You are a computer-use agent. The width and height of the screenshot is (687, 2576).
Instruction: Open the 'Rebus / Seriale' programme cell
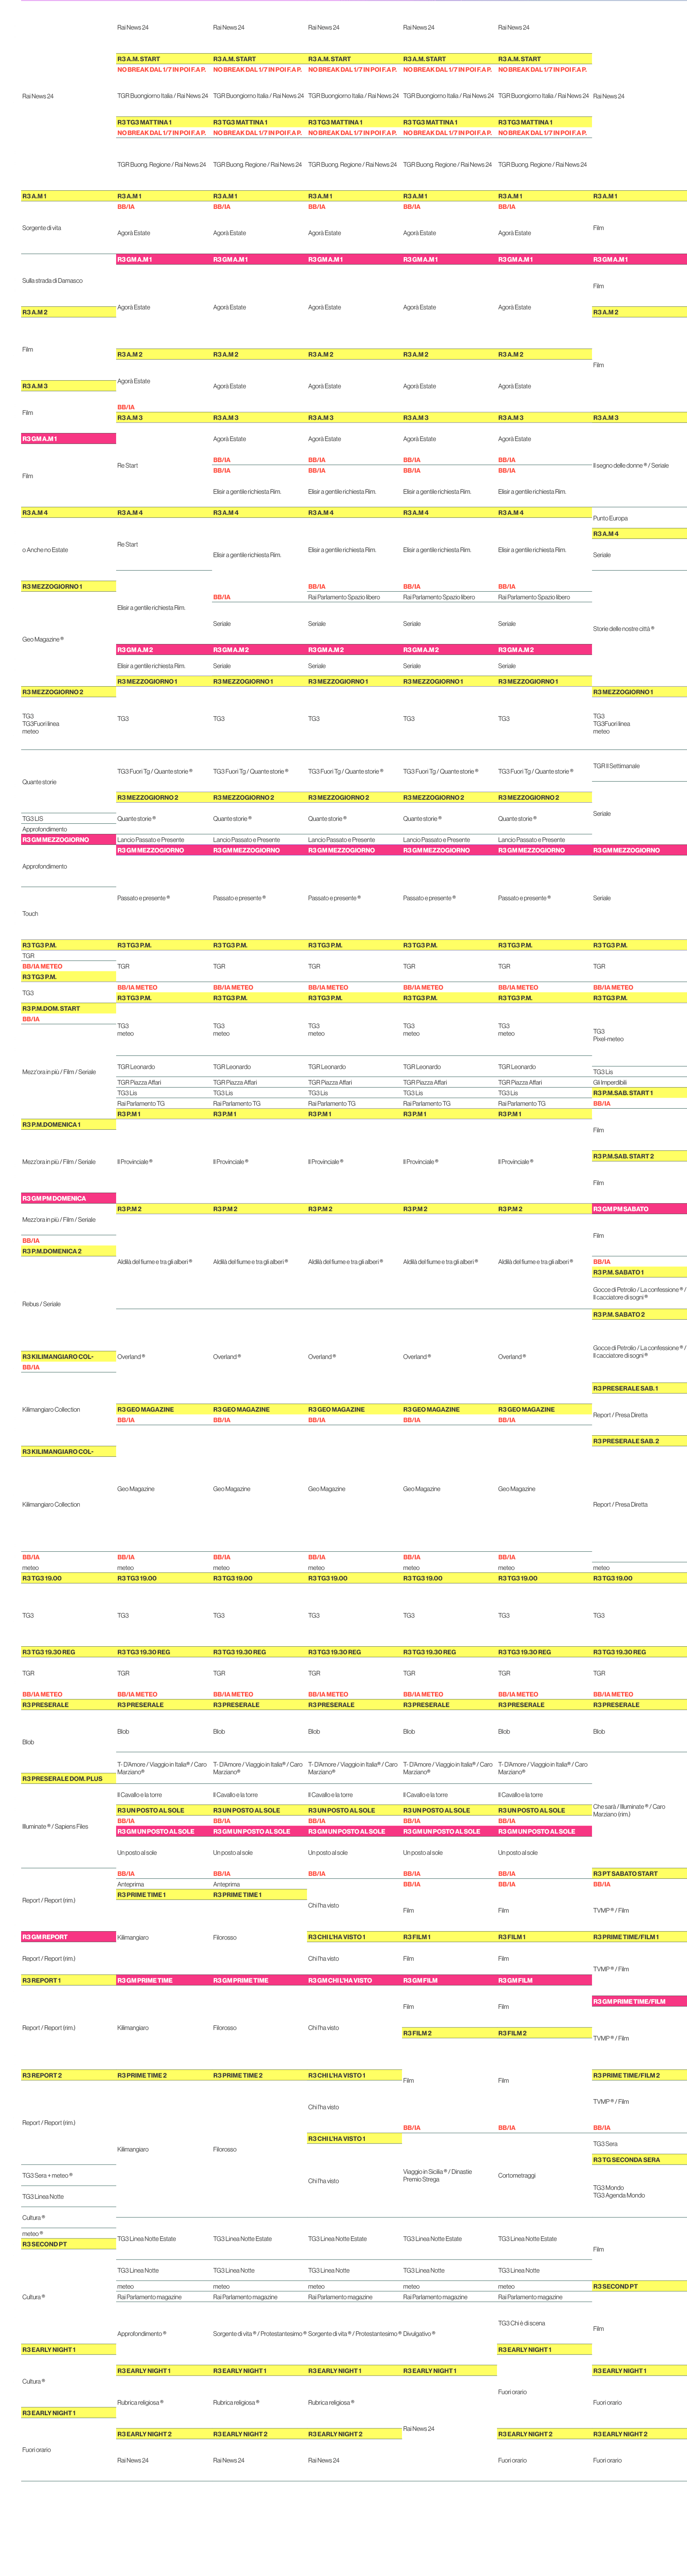(41, 1304)
